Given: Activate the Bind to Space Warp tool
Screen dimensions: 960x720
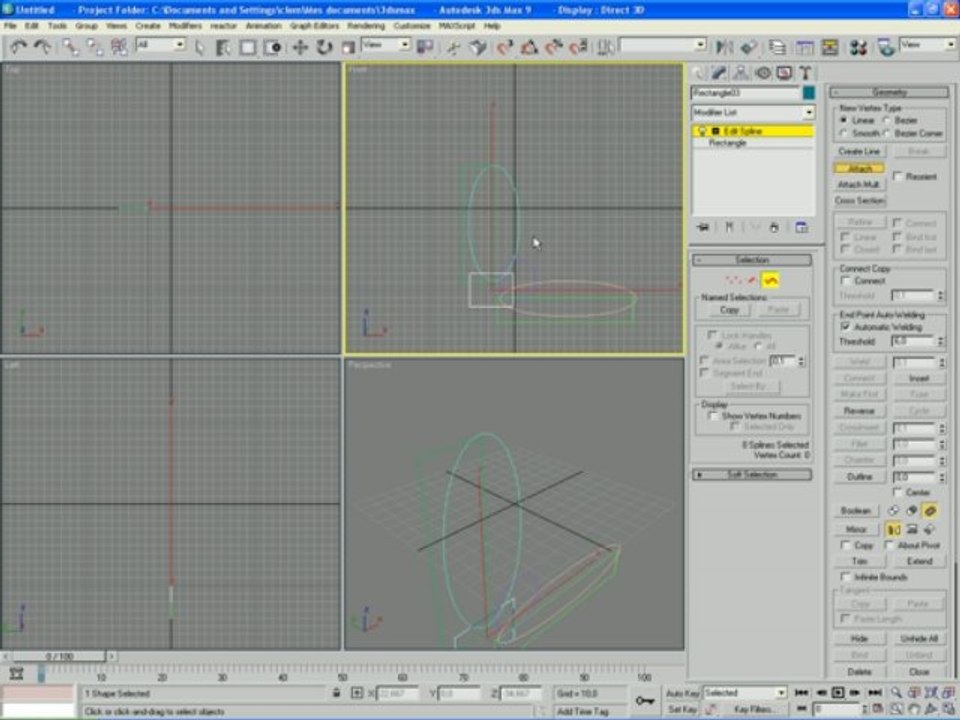Looking at the screenshot, I should point(119,47).
